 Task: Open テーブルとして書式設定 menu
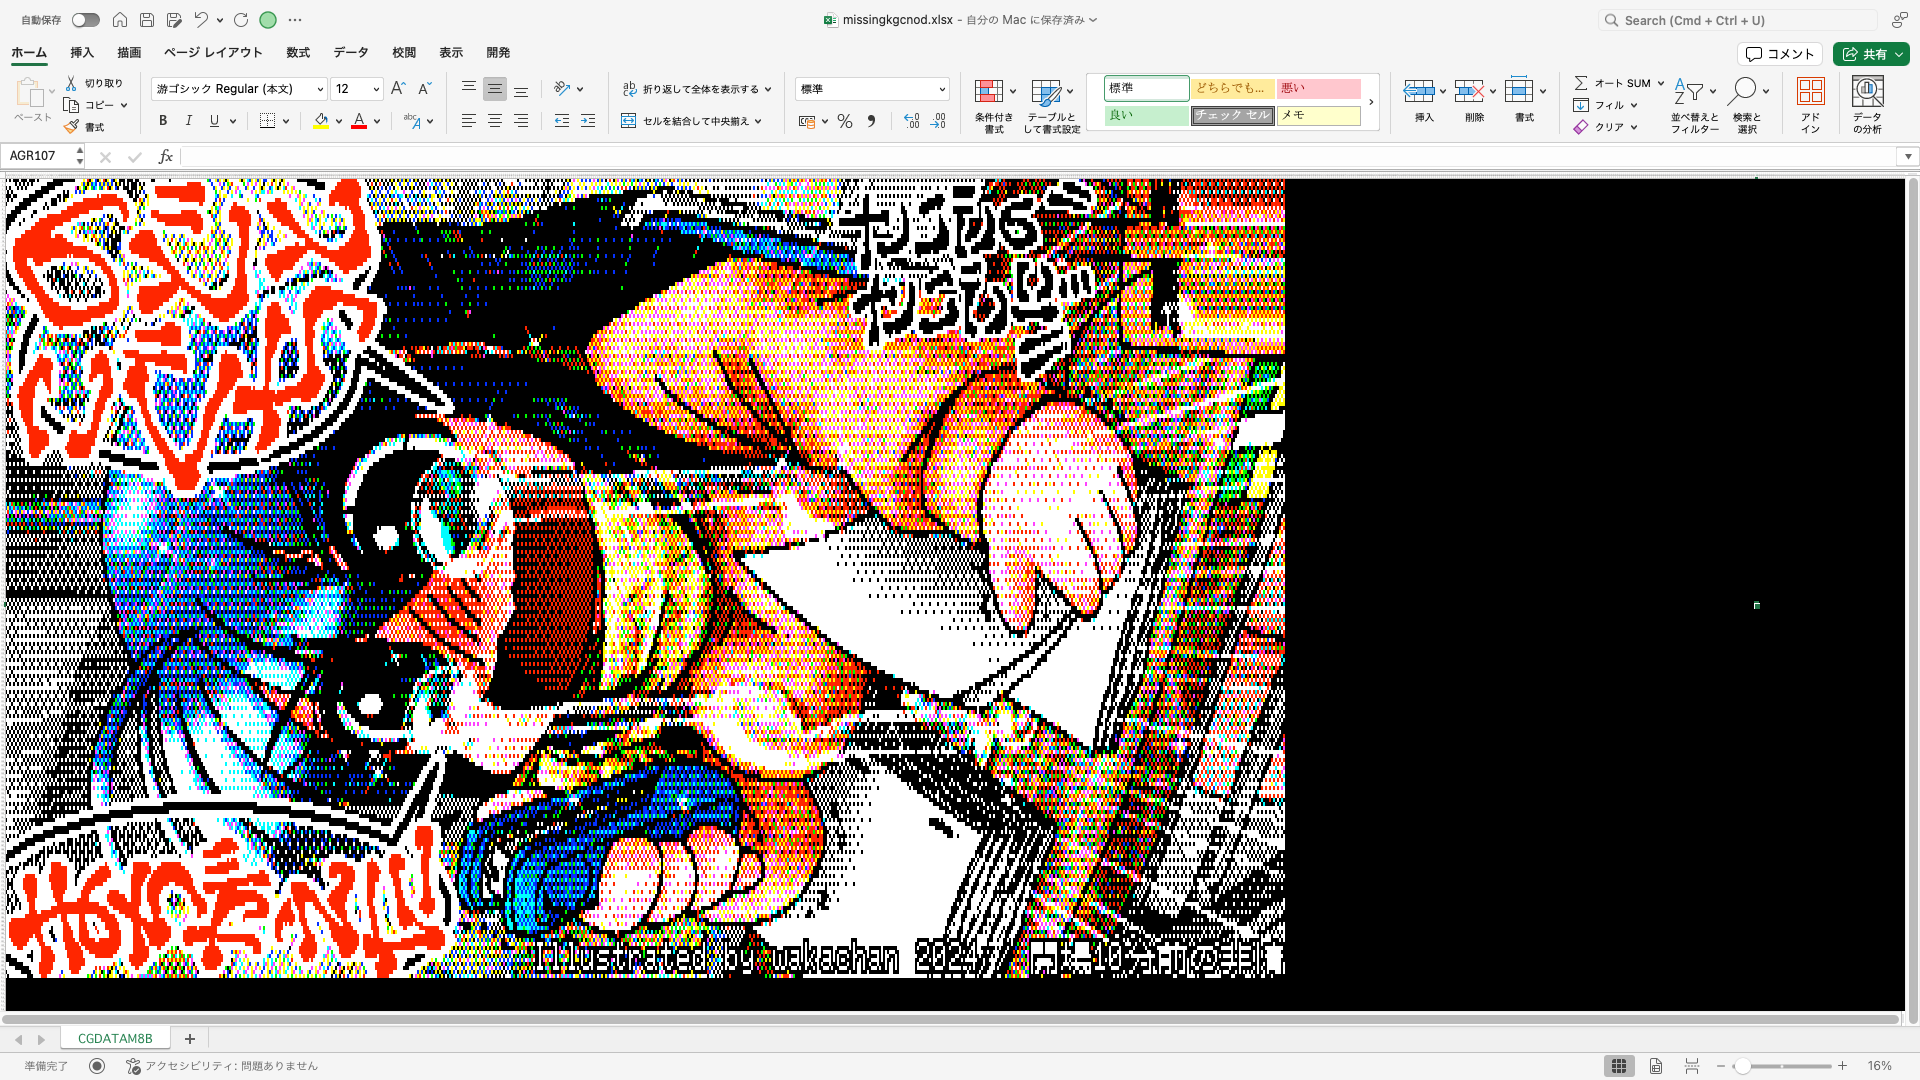pos(1051,105)
